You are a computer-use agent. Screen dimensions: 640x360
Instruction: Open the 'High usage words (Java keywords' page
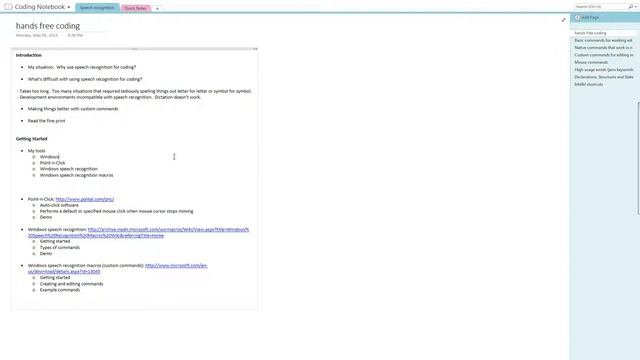pyautogui.click(x=603, y=70)
